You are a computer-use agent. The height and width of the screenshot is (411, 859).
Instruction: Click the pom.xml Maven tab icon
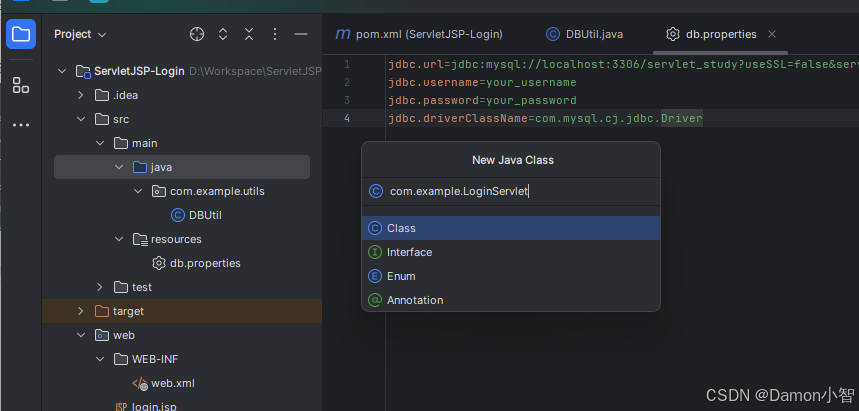[x=342, y=34]
